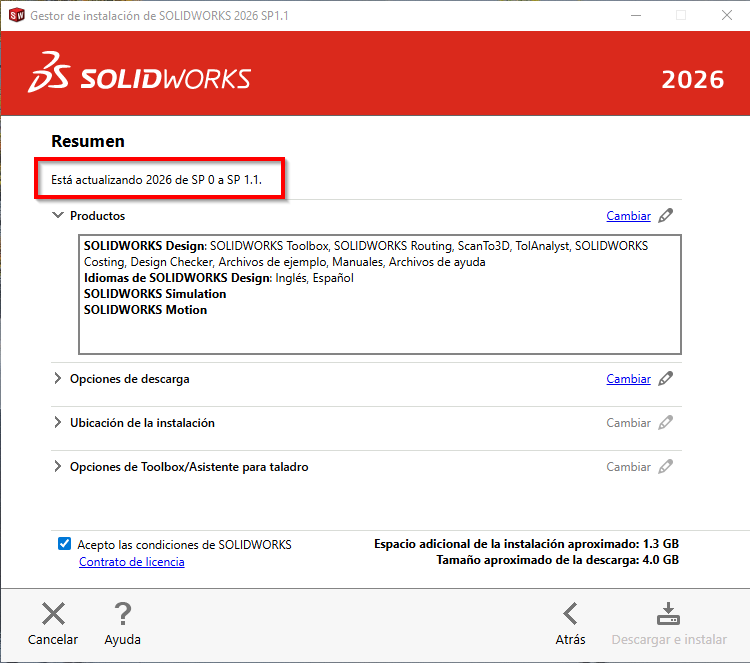
Task: Click Cambiar link for Productos
Action: [628, 216]
